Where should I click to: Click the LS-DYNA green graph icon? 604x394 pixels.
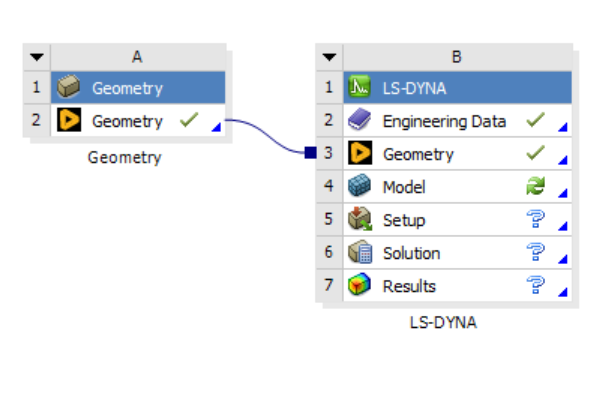point(359,87)
